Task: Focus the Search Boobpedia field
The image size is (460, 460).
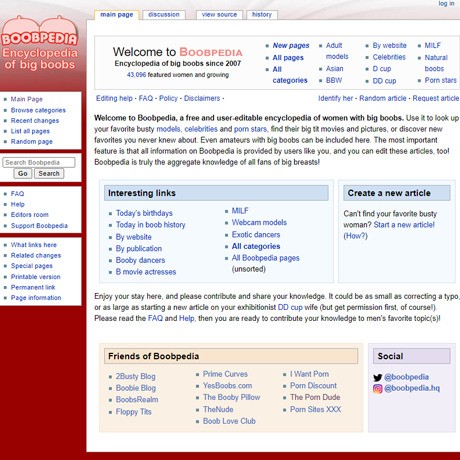Action: pyautogui.click(x=39, y=162)
